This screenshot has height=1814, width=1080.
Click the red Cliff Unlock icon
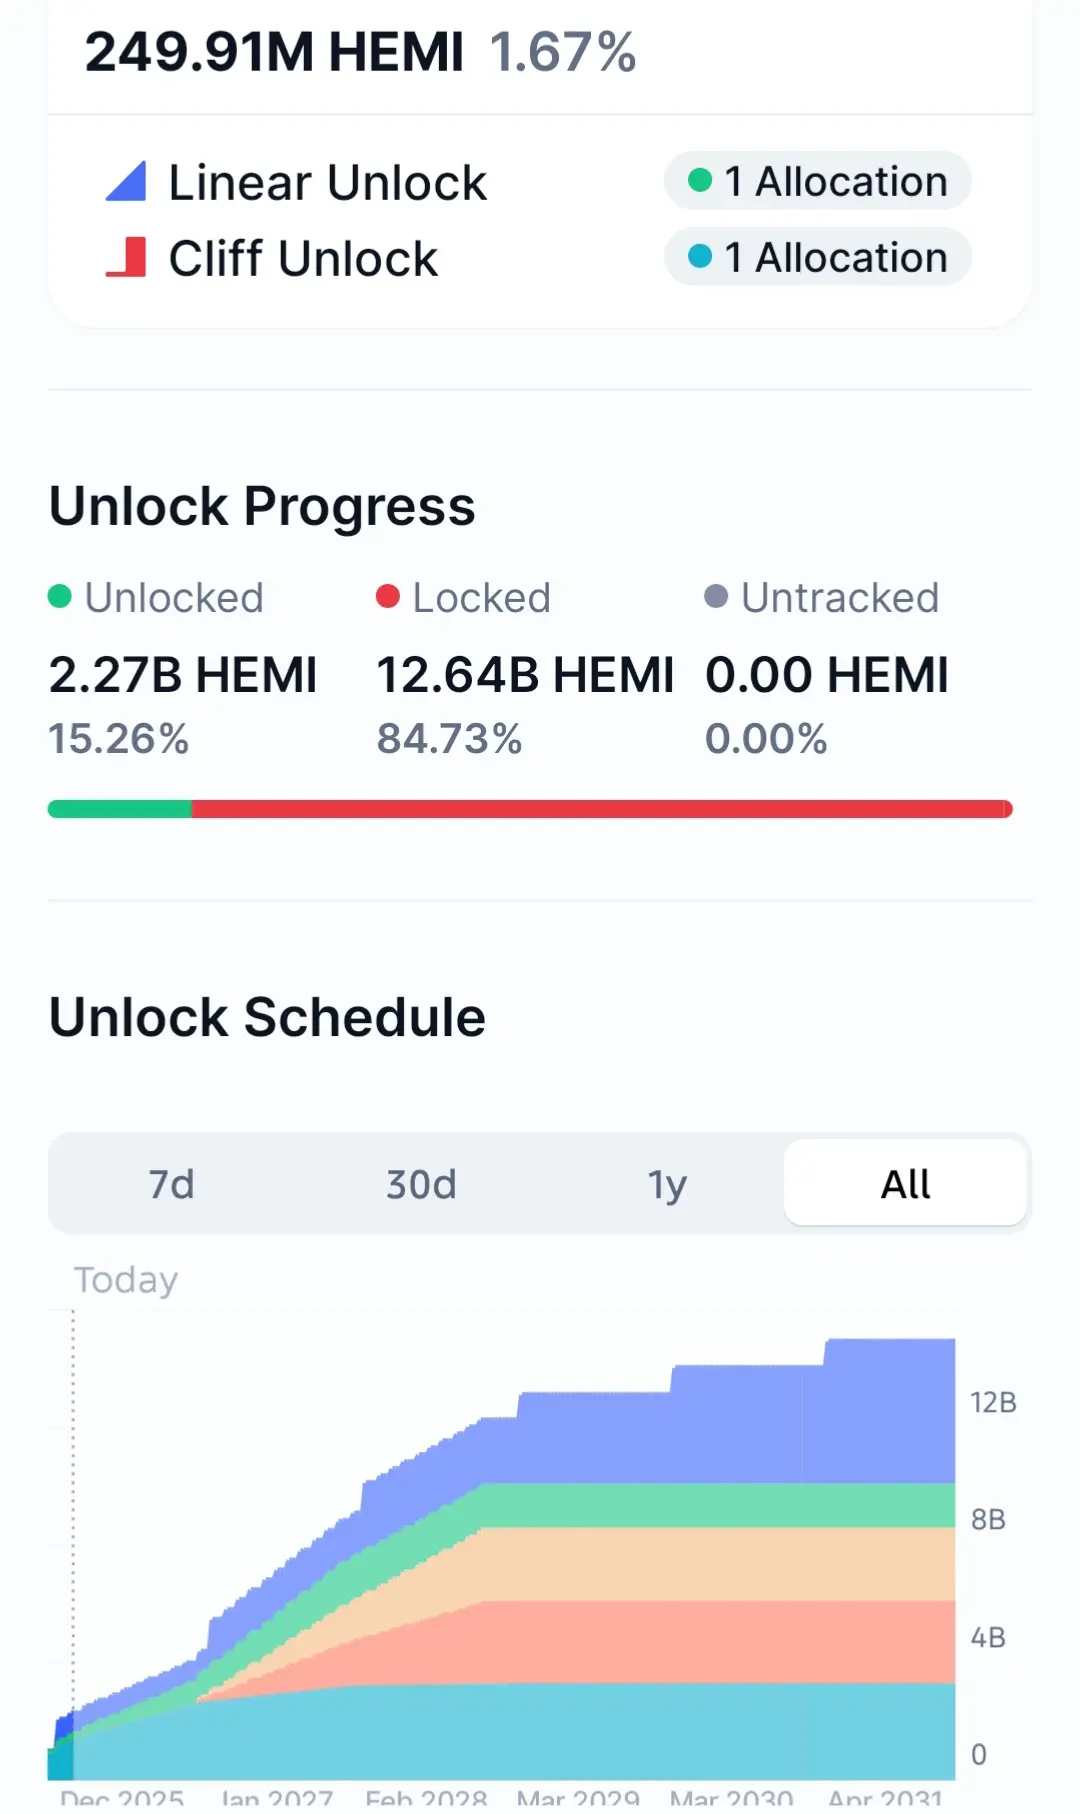click(126, 257)
